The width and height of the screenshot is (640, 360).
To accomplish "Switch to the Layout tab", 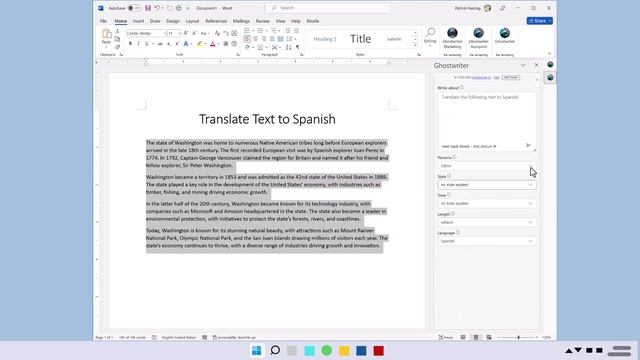I will [192, 21].
